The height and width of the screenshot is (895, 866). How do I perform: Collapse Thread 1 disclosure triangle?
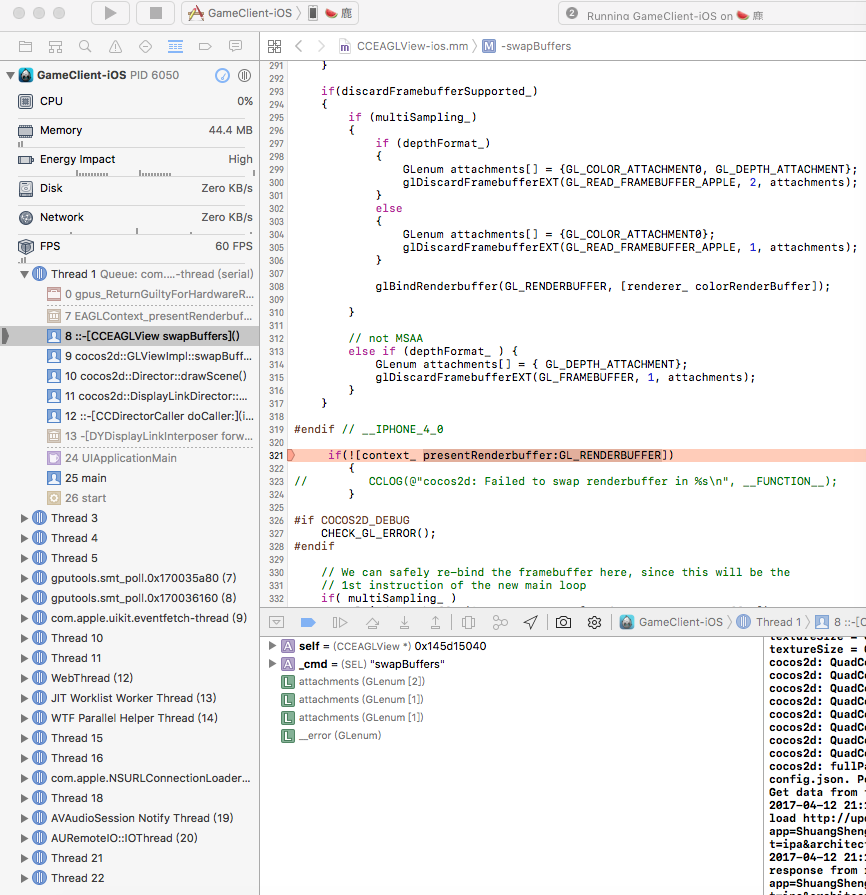click(x=25, y=274)
